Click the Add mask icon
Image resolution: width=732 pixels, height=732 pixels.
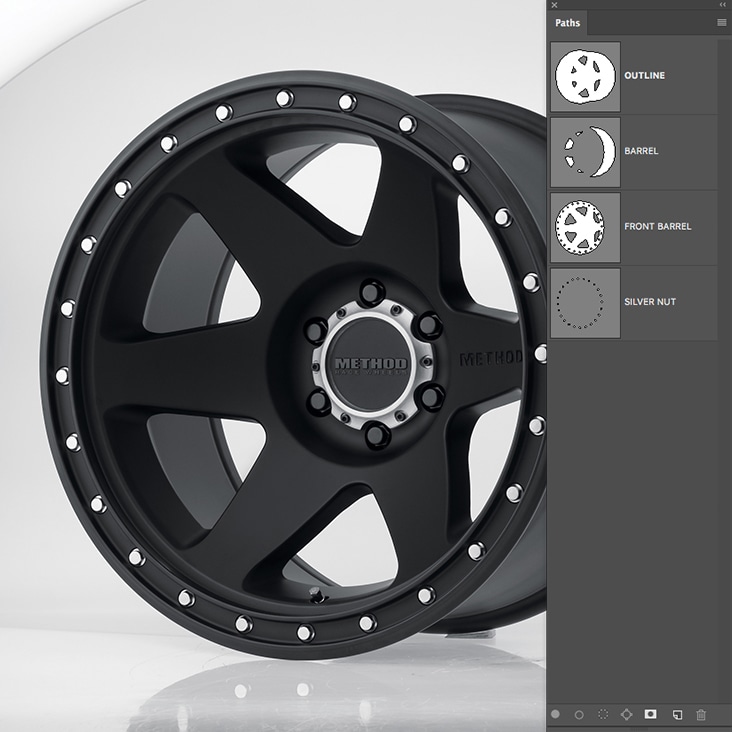651,714
